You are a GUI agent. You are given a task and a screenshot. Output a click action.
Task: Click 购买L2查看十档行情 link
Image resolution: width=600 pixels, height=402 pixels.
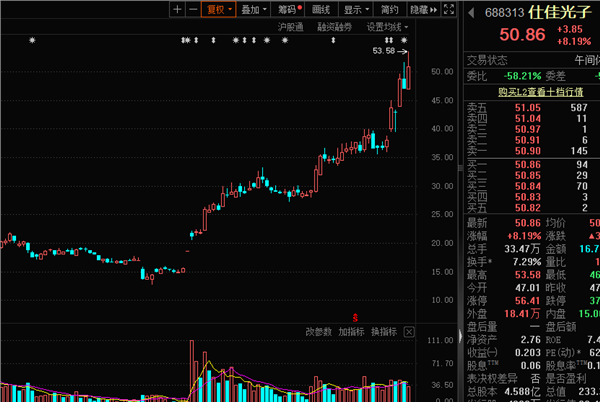[x=540, y=92]
